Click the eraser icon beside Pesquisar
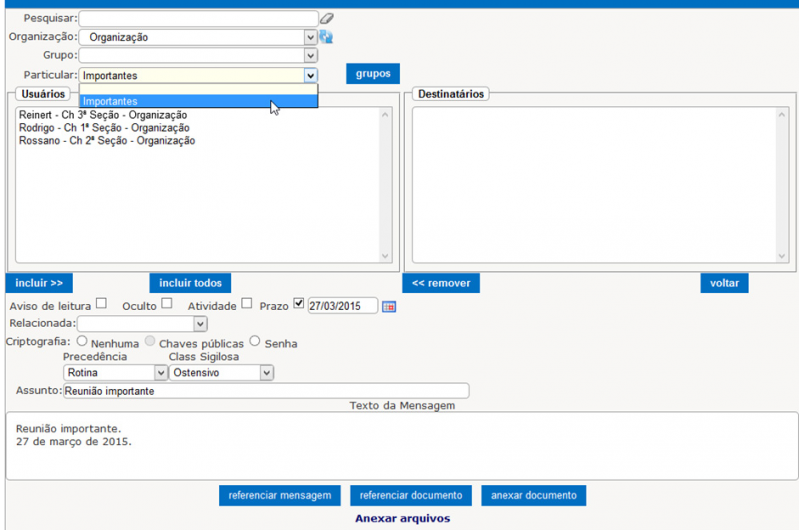Viewport: 799px width, 530px height. click(327, 18)
